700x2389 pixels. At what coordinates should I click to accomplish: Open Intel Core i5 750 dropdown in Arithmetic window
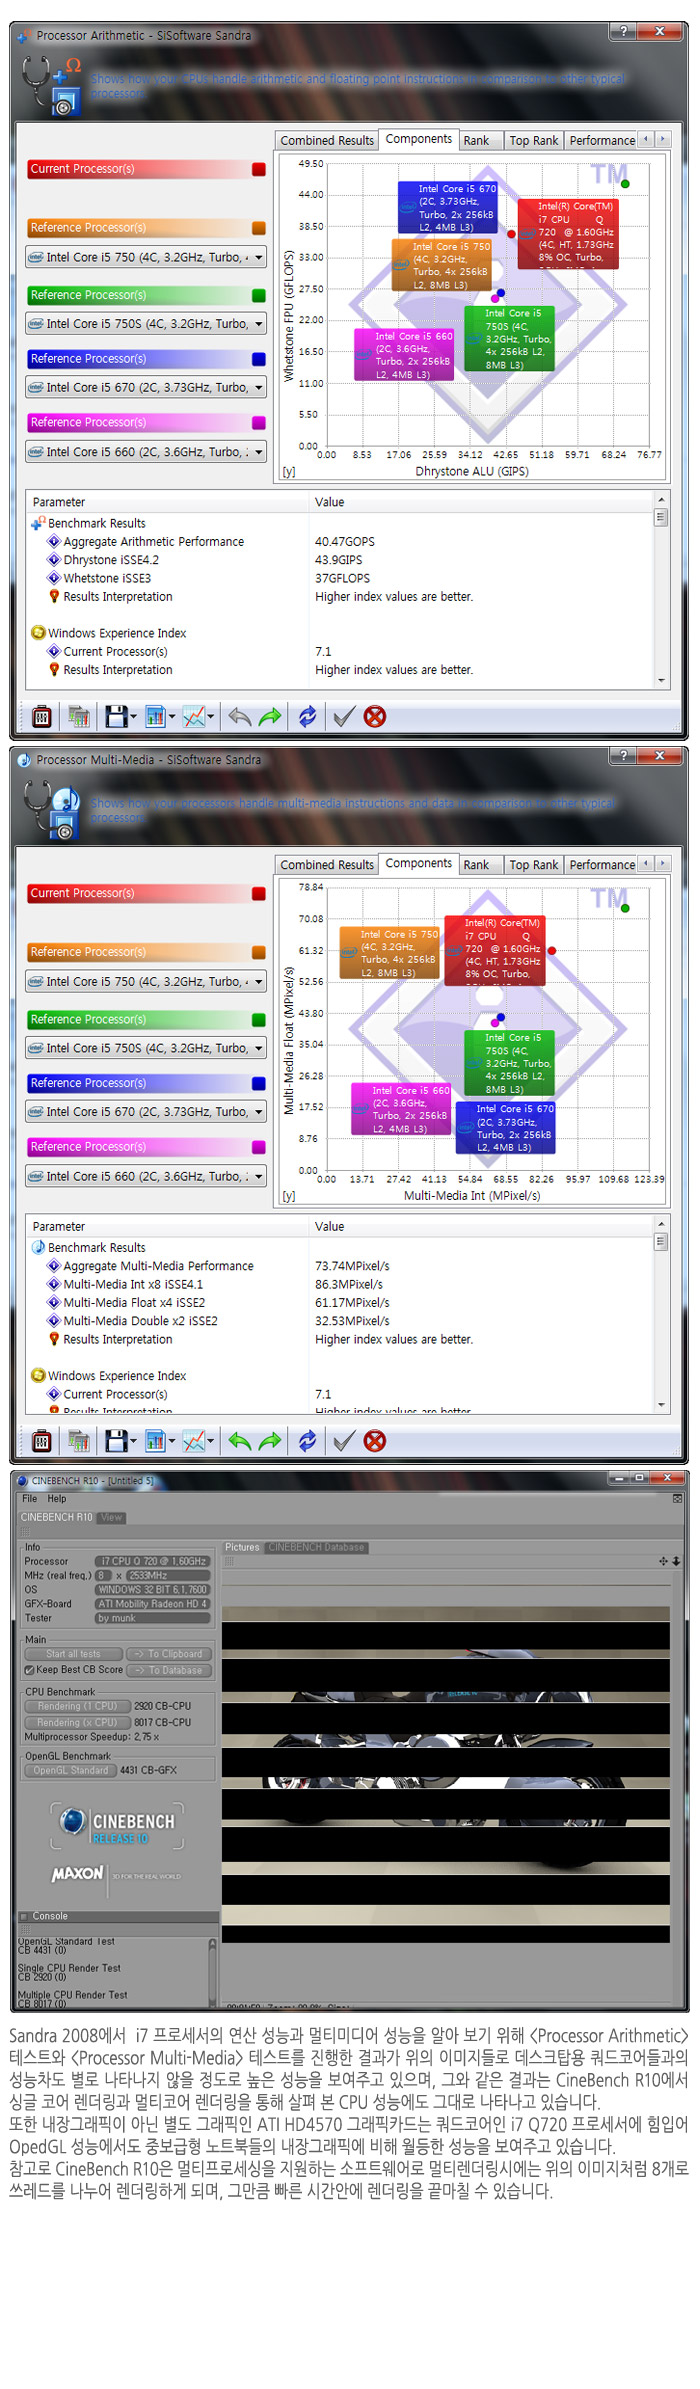point(146,257)
